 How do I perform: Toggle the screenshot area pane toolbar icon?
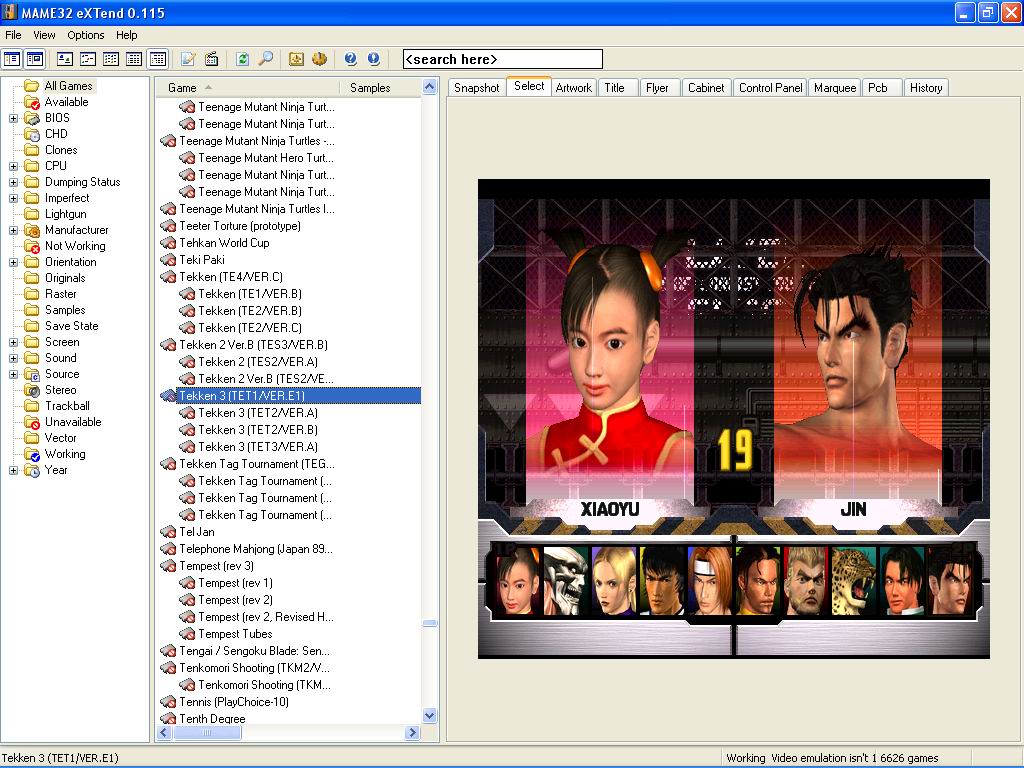pos(35,59)
